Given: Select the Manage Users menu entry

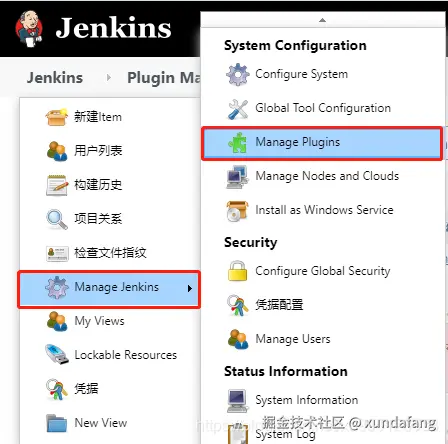Looking at the screenshot, I should 293,339.
